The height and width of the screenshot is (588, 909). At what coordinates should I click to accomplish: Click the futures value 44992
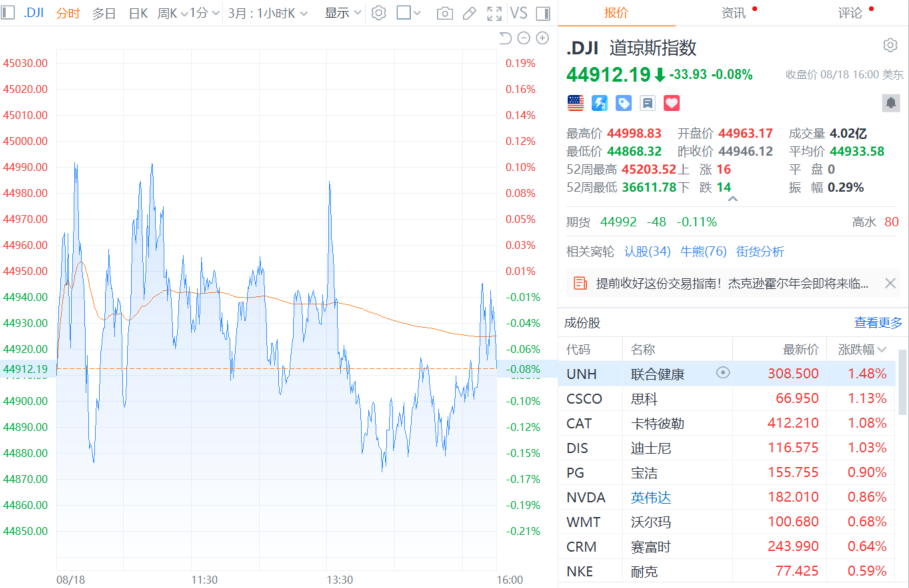618,222
